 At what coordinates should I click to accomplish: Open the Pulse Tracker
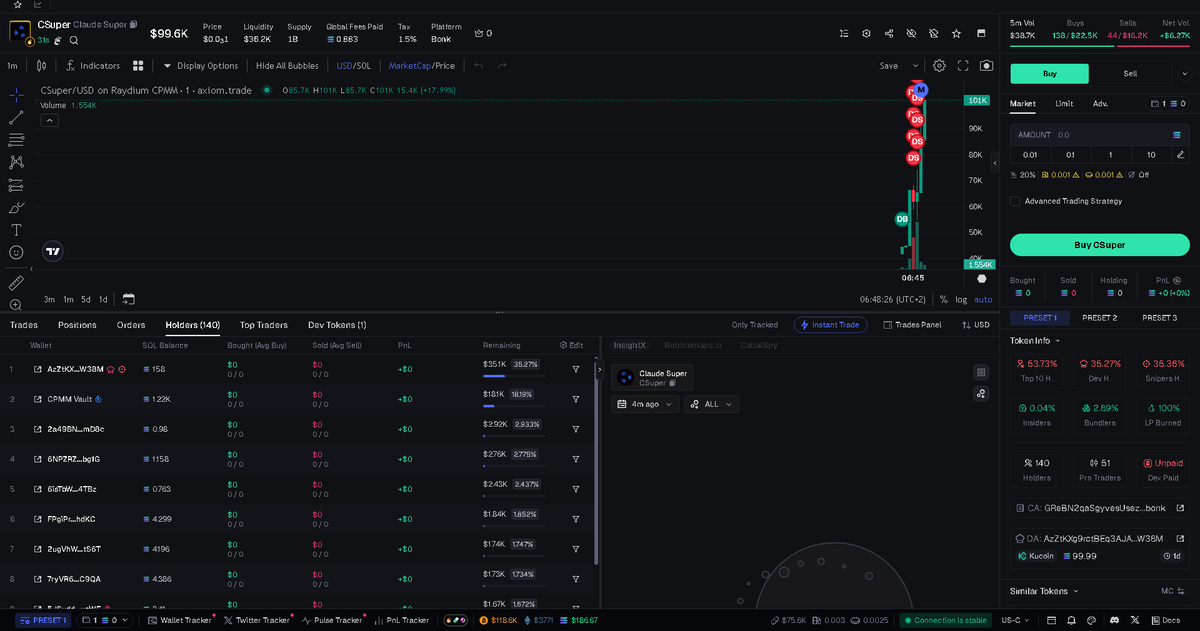coord(331,620)
